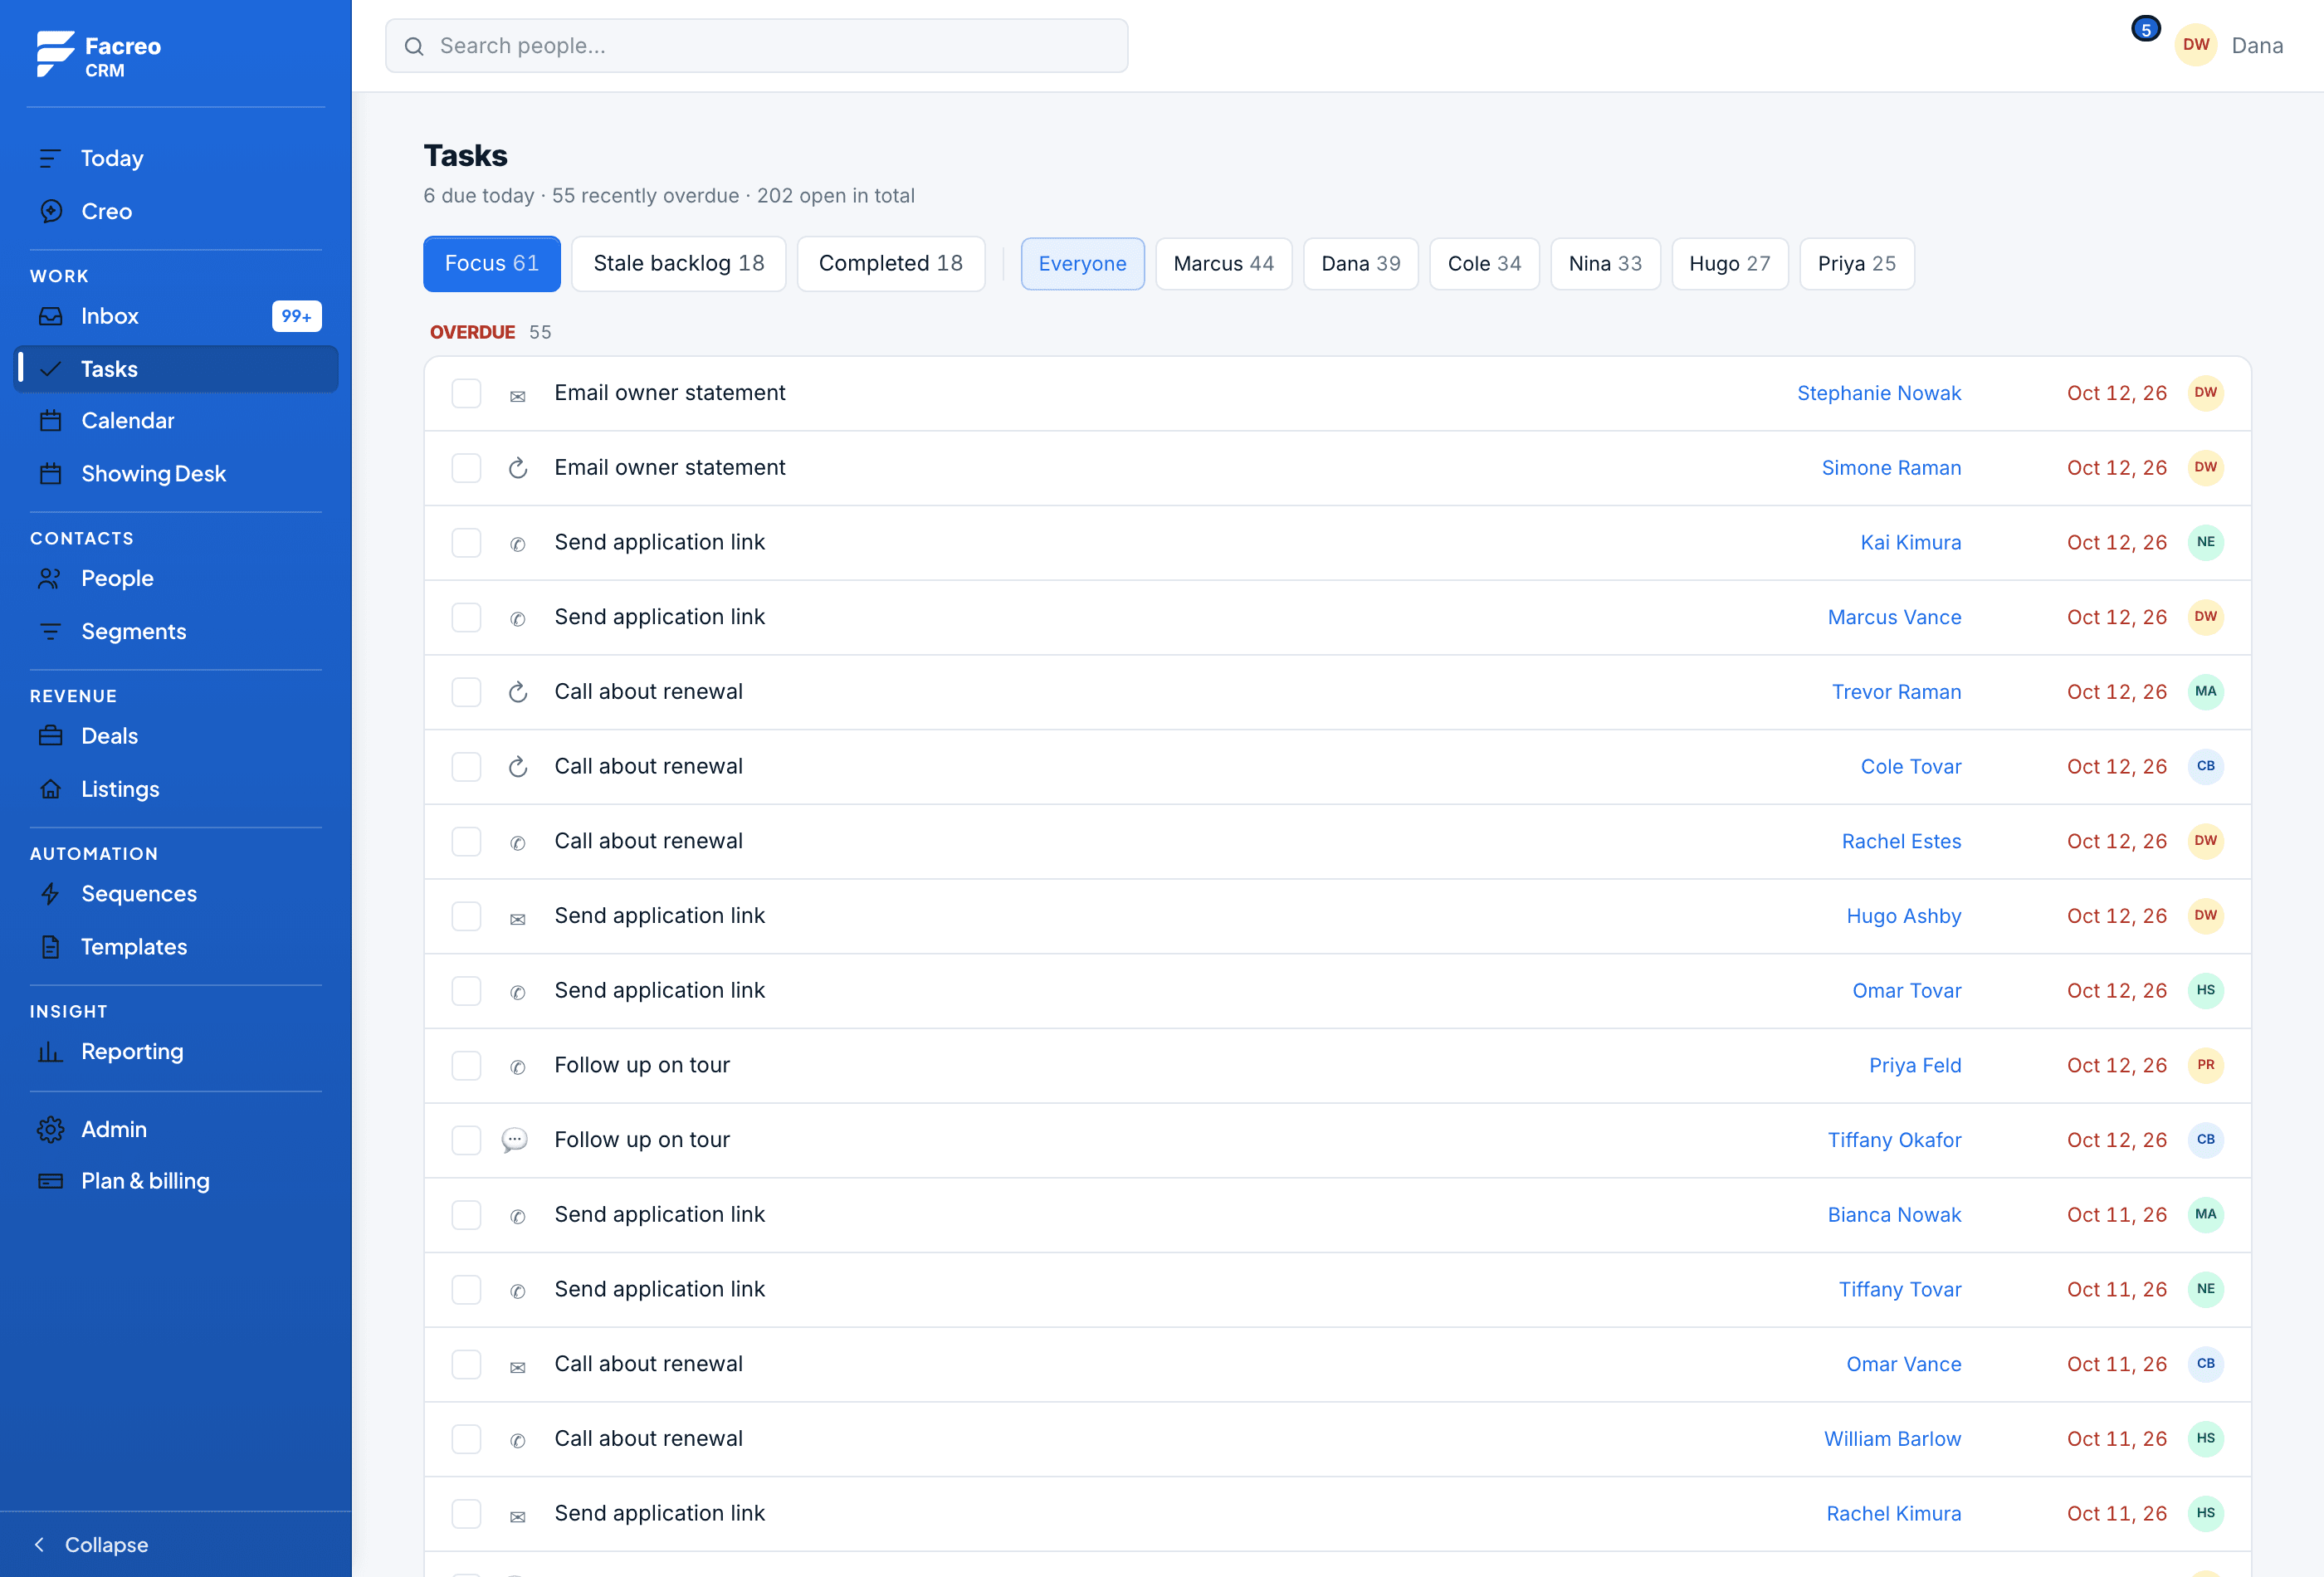Collapse the sidebar
The height and width of the screenshot is (1577, 2324).
92,1545
